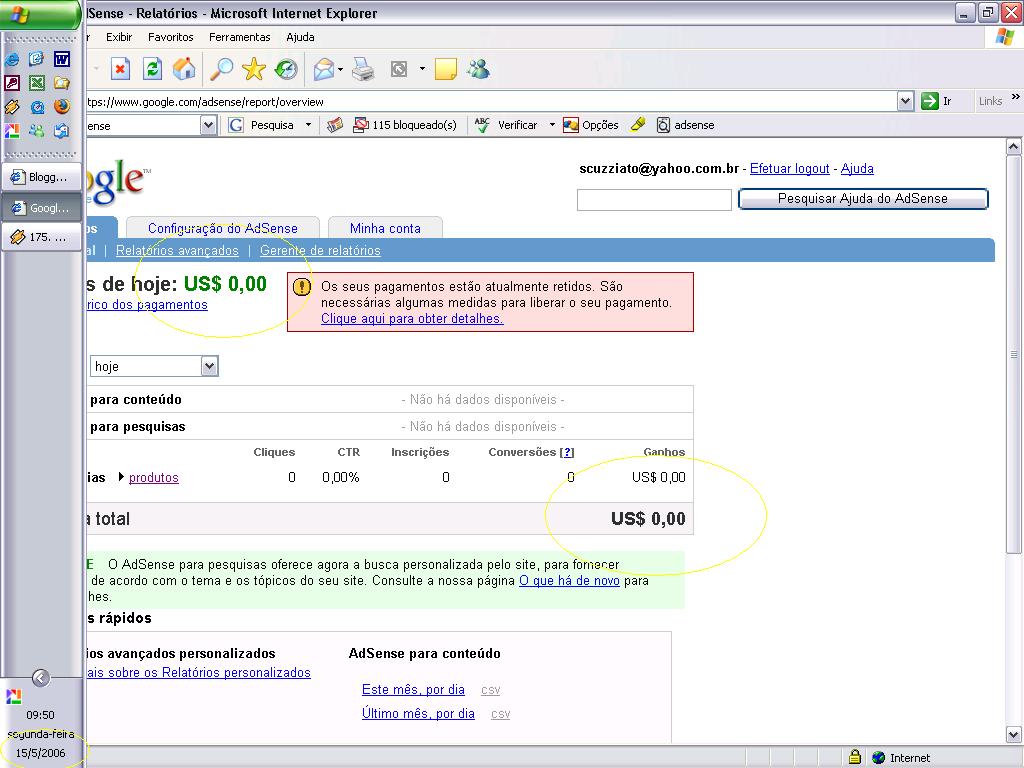The height and width of the screenshot is (768, 1024).
Task: Expand the Mail icon dropdown arrow
Action: click(x=340, y=69)
